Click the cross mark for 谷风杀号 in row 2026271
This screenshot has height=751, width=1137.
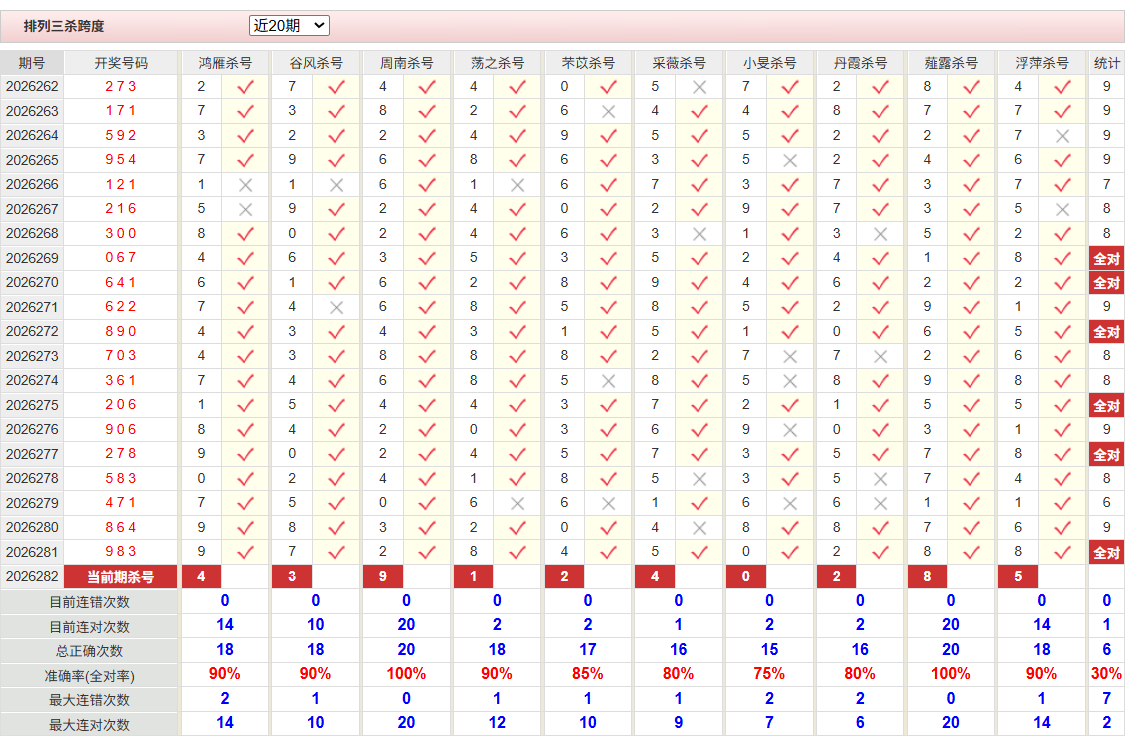click(x=336, y=308)
